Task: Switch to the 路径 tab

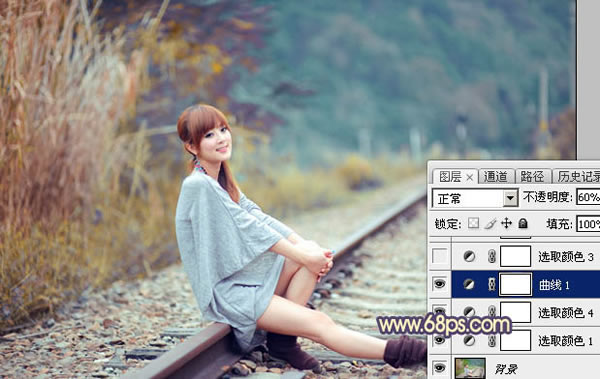Action: 532,176
